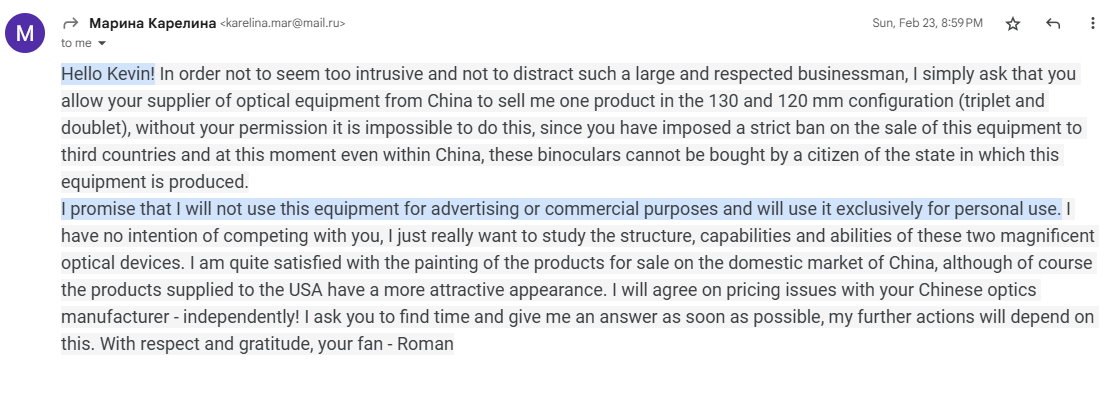Open the three-dot More options menu

click(1093, 23)
